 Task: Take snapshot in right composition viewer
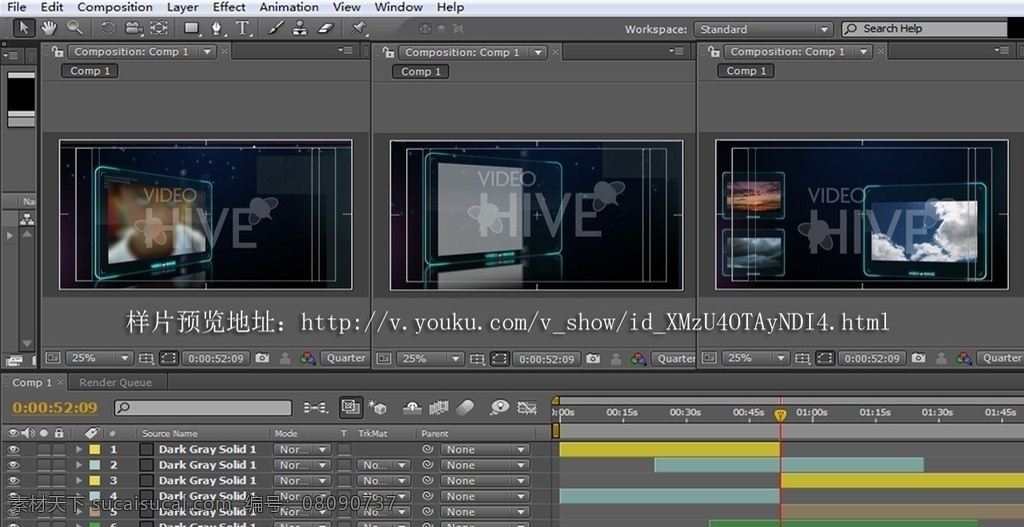pos(918,358)
